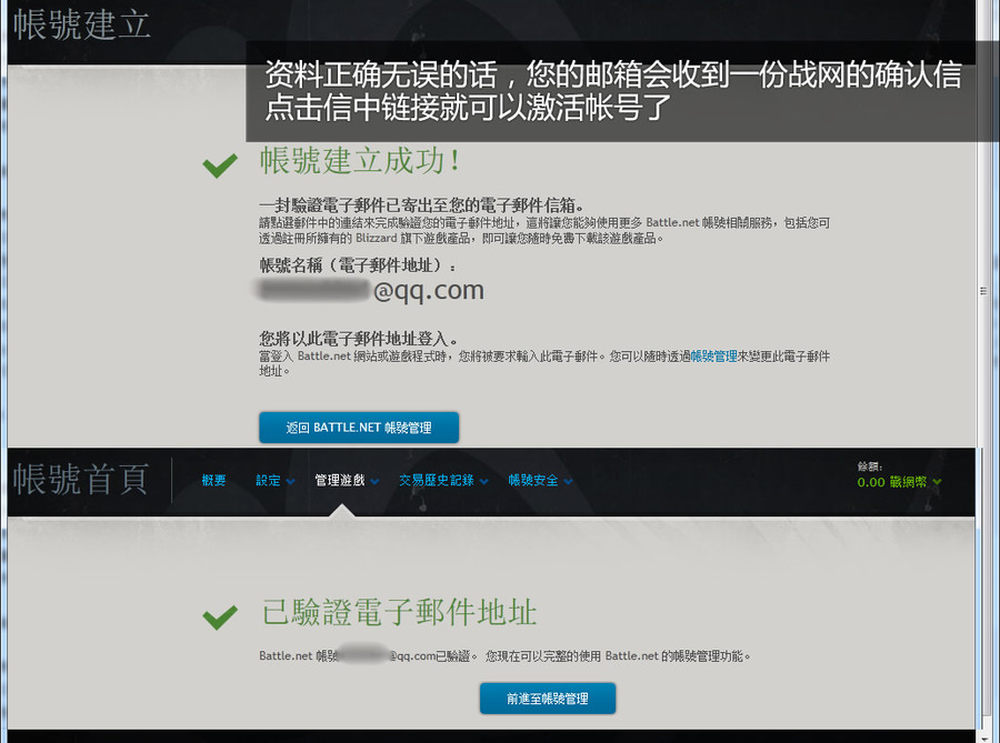Open the 概要 tab in the navigation bar
The width and height of the screenshot is (1000, 743).
pyautogui.click(x=213, y=481)
